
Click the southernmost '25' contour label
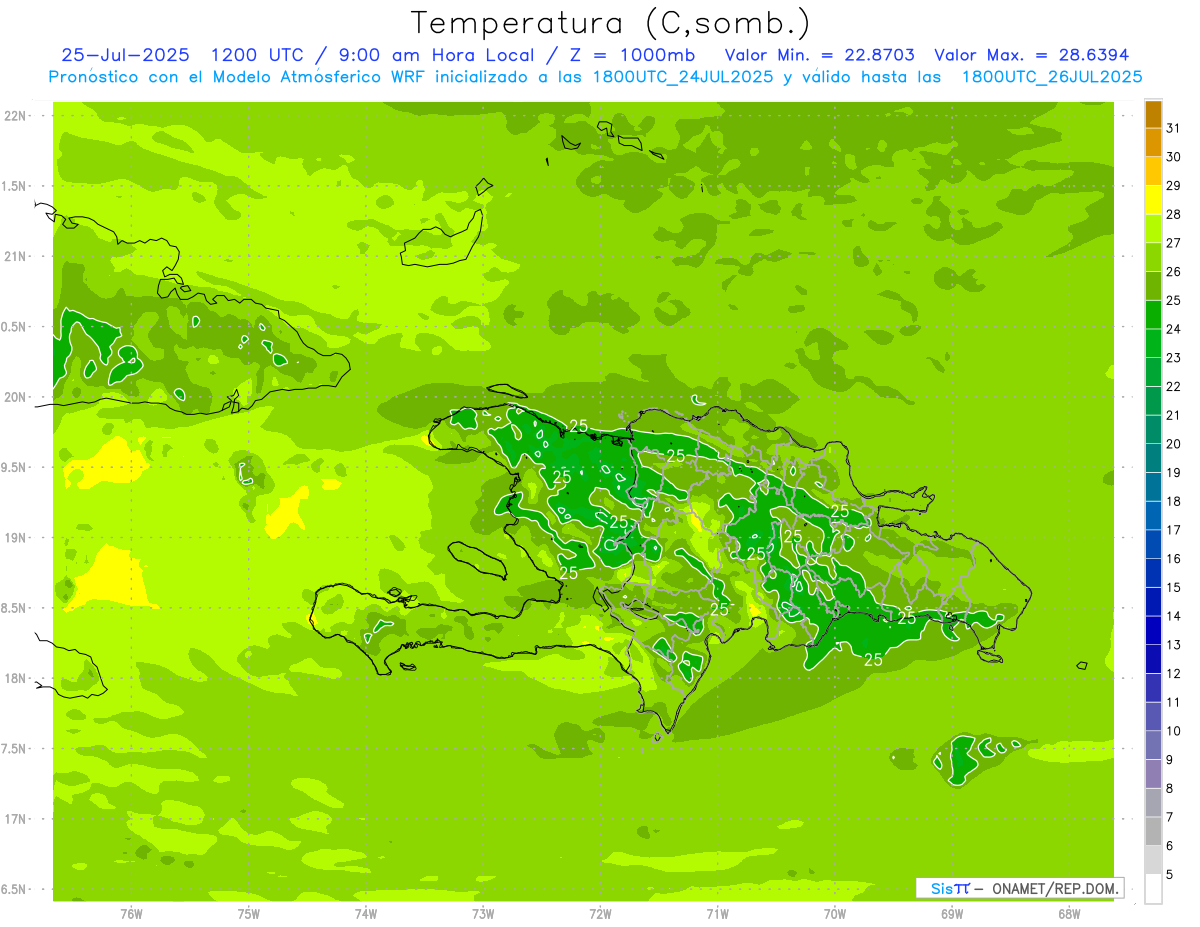tap(873, 660)
